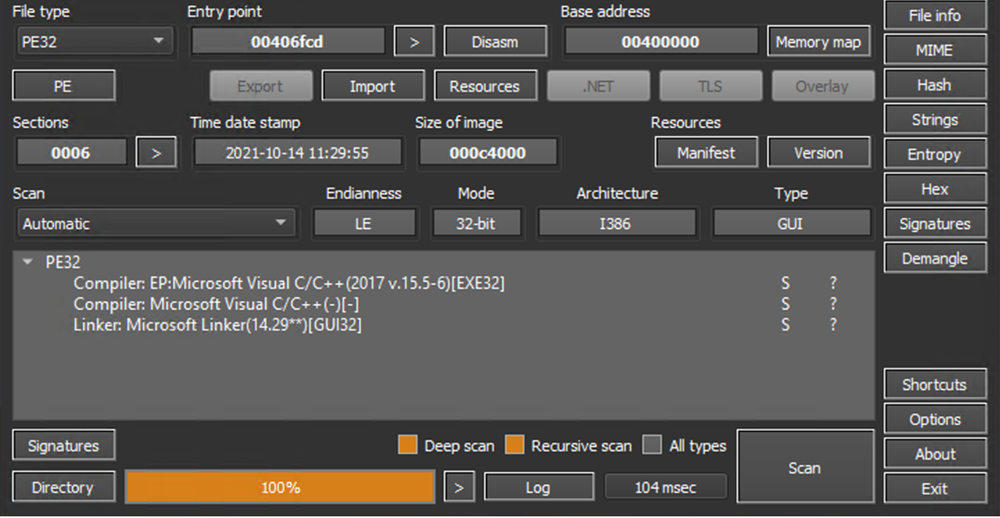Select the time date stamp 2021-10-14 11:29:55
This screenshot has width=1000, height=518.
(297, 153)
